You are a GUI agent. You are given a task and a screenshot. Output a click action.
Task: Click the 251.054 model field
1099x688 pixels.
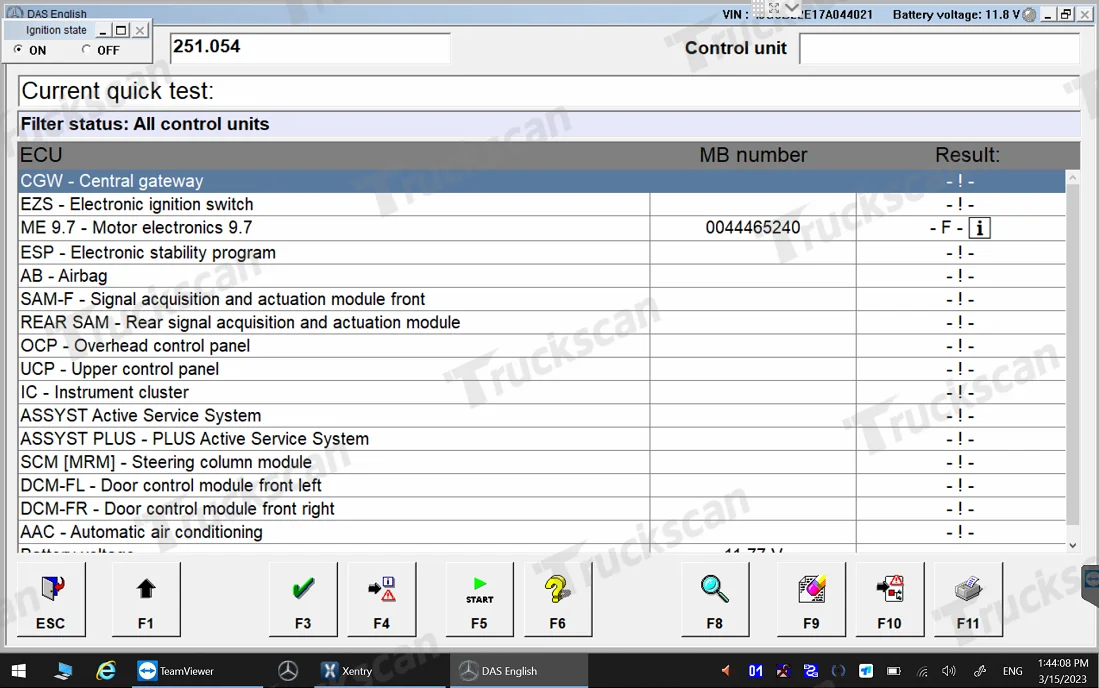pos(310,48)
